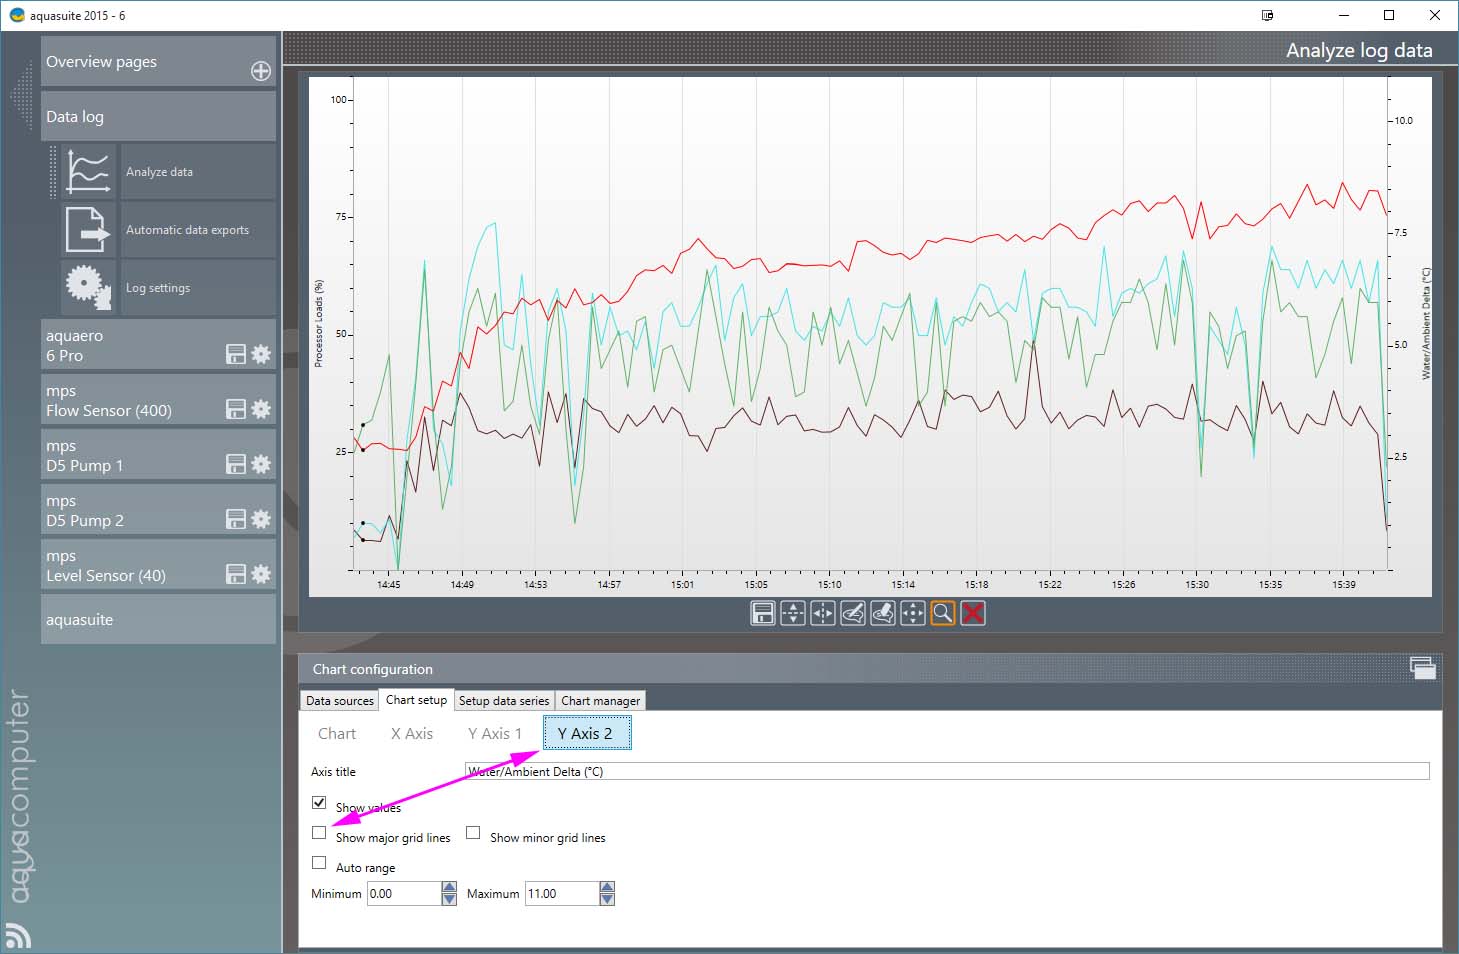The image size is (1459, 954).
Task: Click the save chart floppy disk icon
Action: point(763,613)
